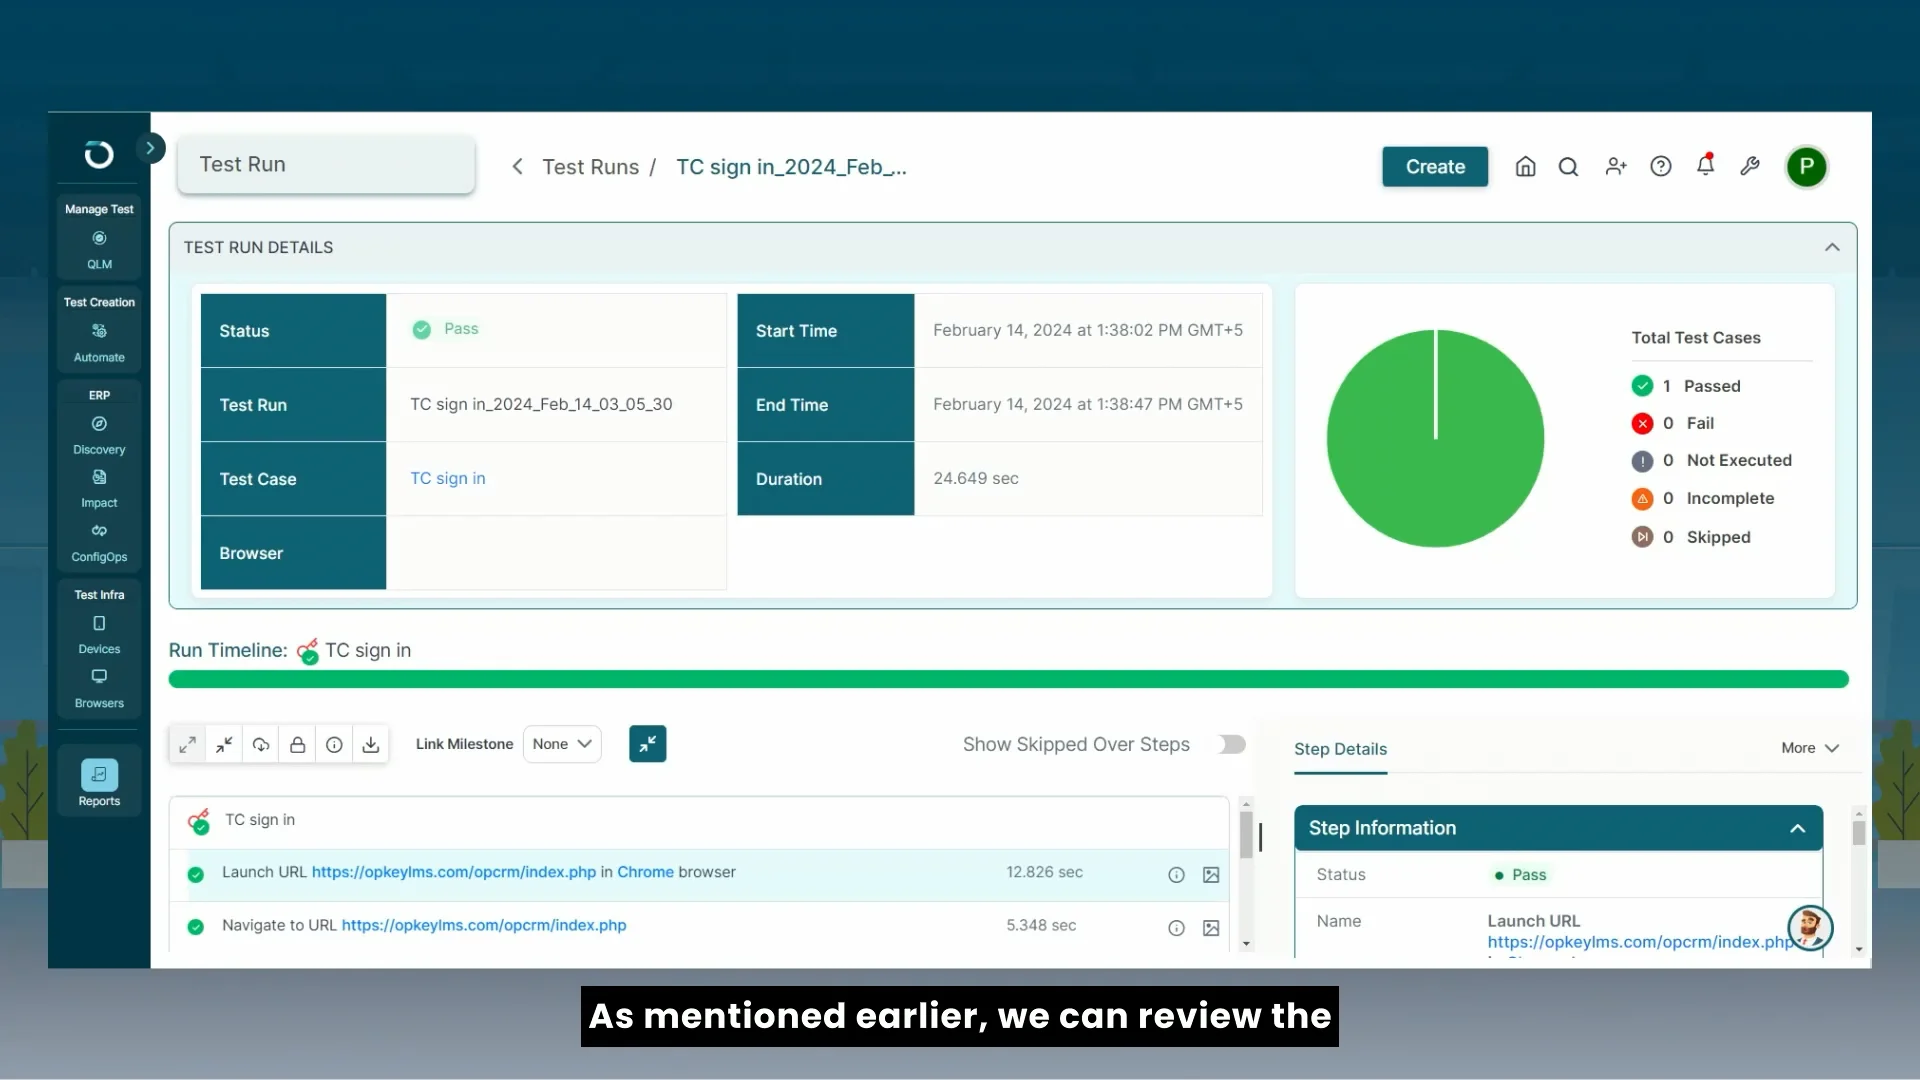The image size is (1920, 1080).
Task: Open the More dropdown menu
Action: click(1809, 748)
